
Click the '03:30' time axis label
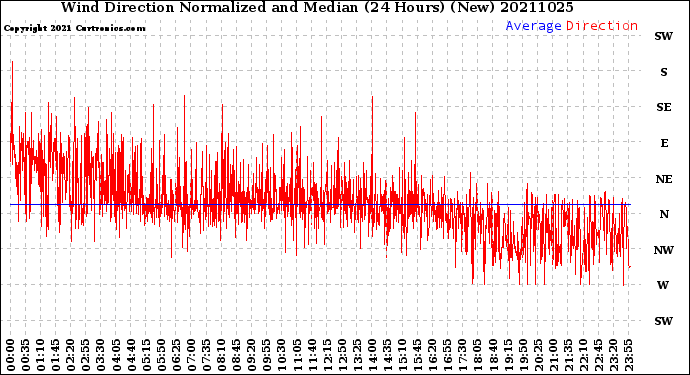pos(101,355)
